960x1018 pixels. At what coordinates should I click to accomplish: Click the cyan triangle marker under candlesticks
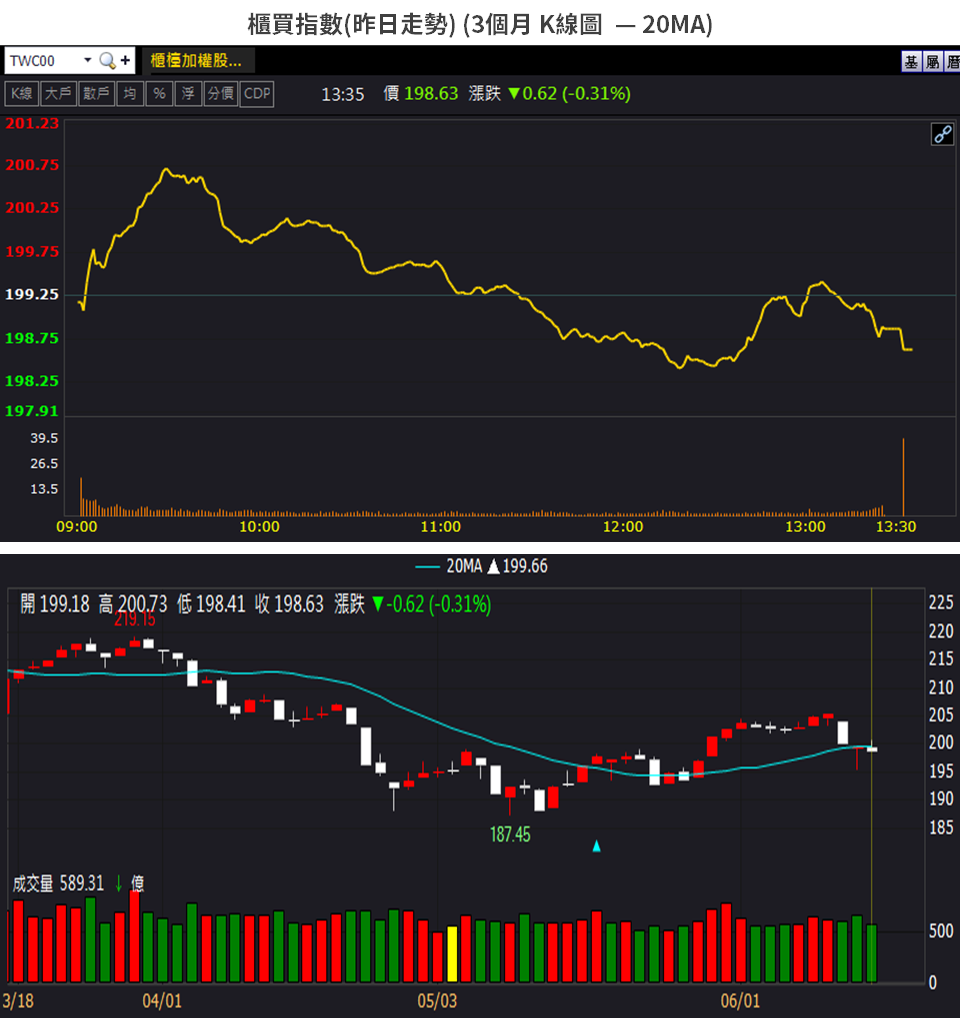point(597,846)
